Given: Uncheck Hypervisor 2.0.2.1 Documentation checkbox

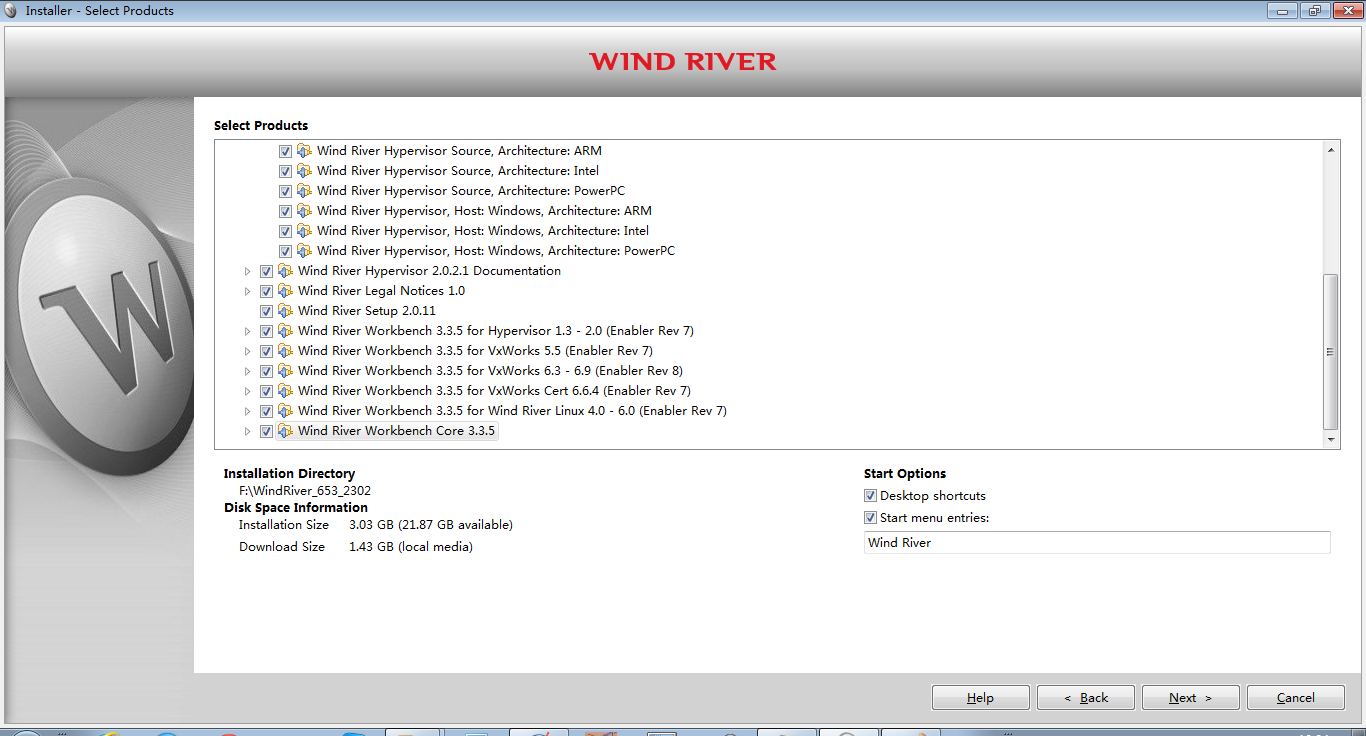Looking at the screenshot, I should pos(266,271).
